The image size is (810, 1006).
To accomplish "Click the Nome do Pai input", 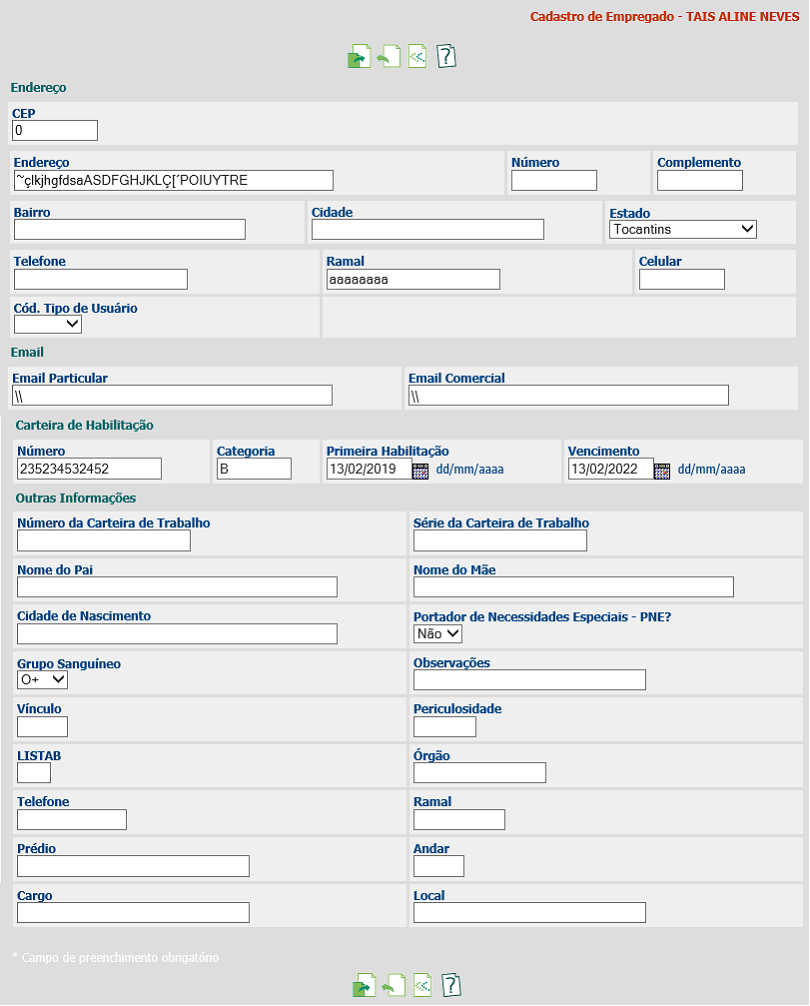I will pyautogui.click(x=177, y=587).
